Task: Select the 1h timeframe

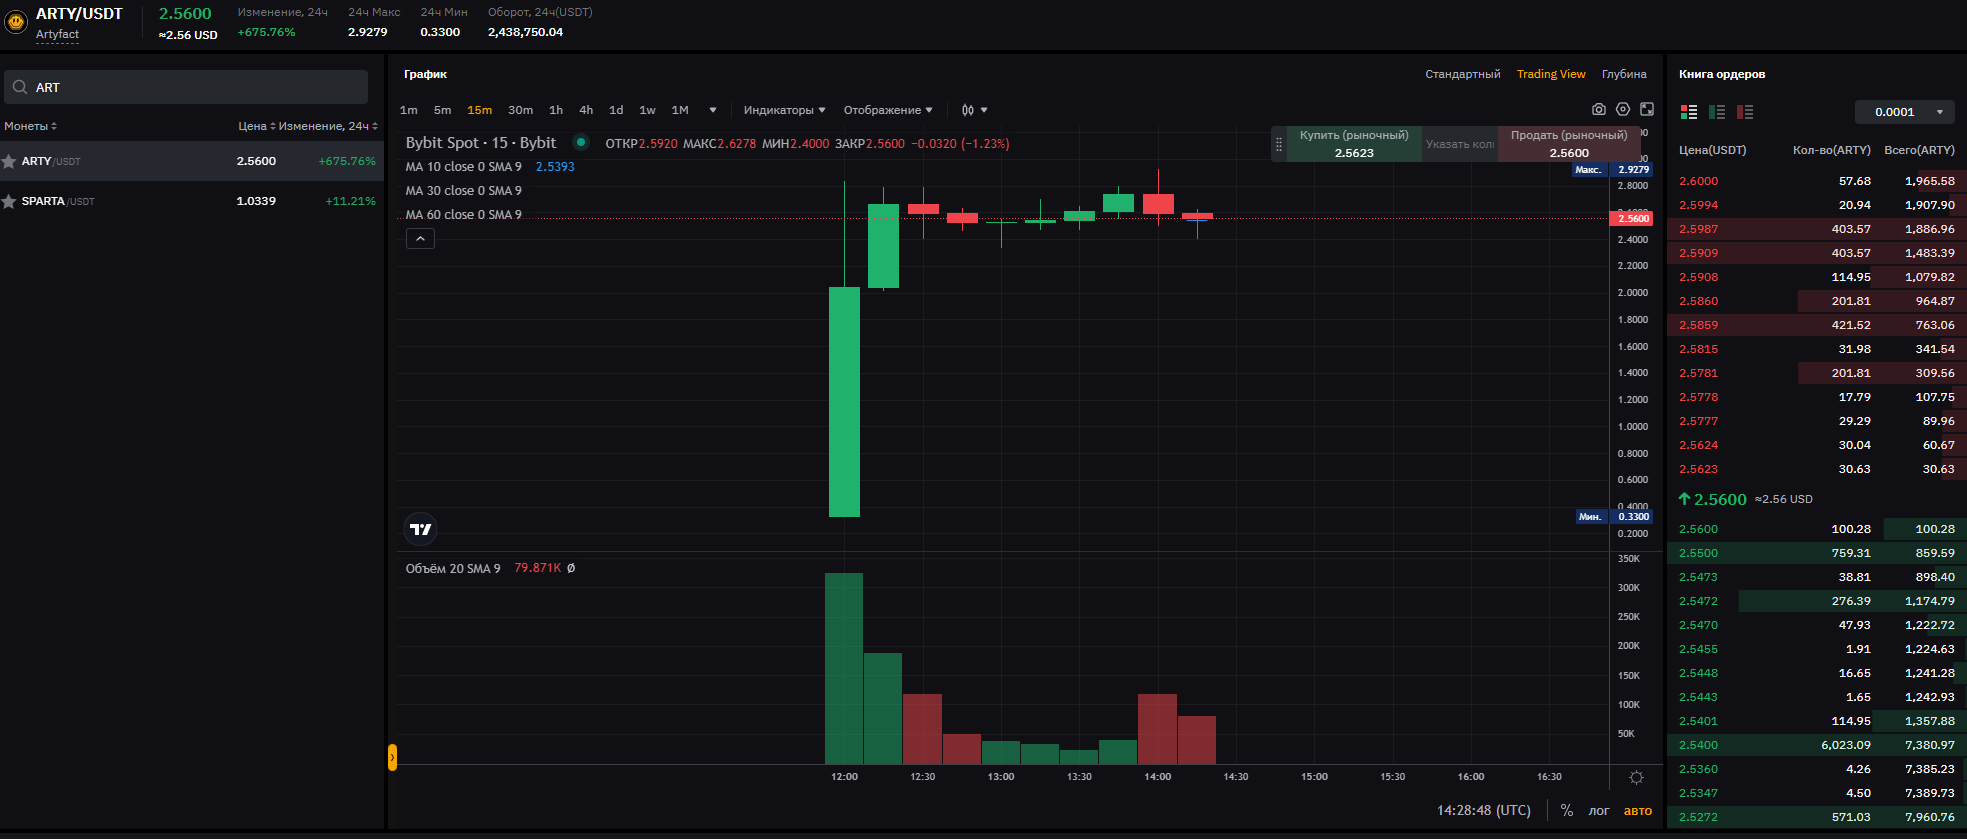Action: click(556, 110)
